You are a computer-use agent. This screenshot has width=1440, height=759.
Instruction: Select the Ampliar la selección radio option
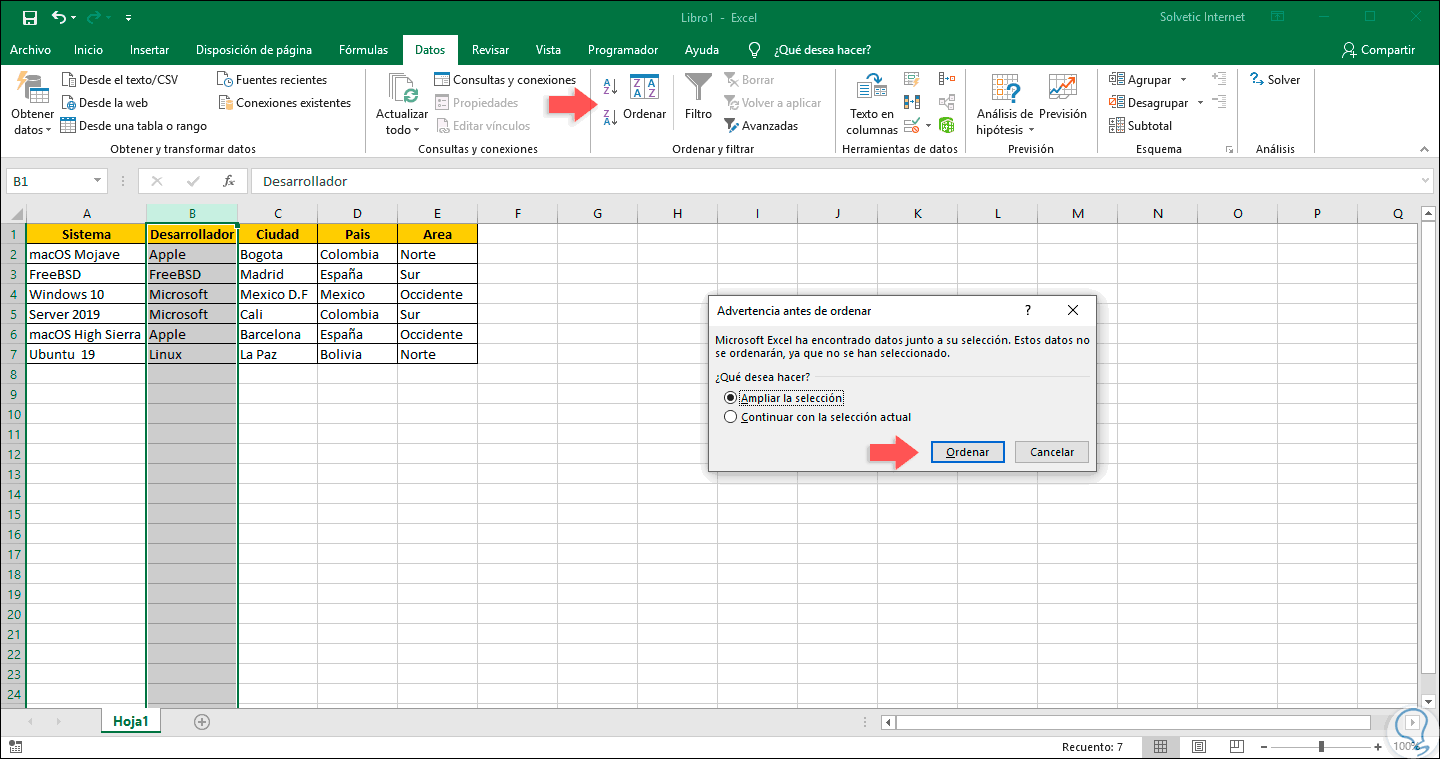(x=730, y=398)
